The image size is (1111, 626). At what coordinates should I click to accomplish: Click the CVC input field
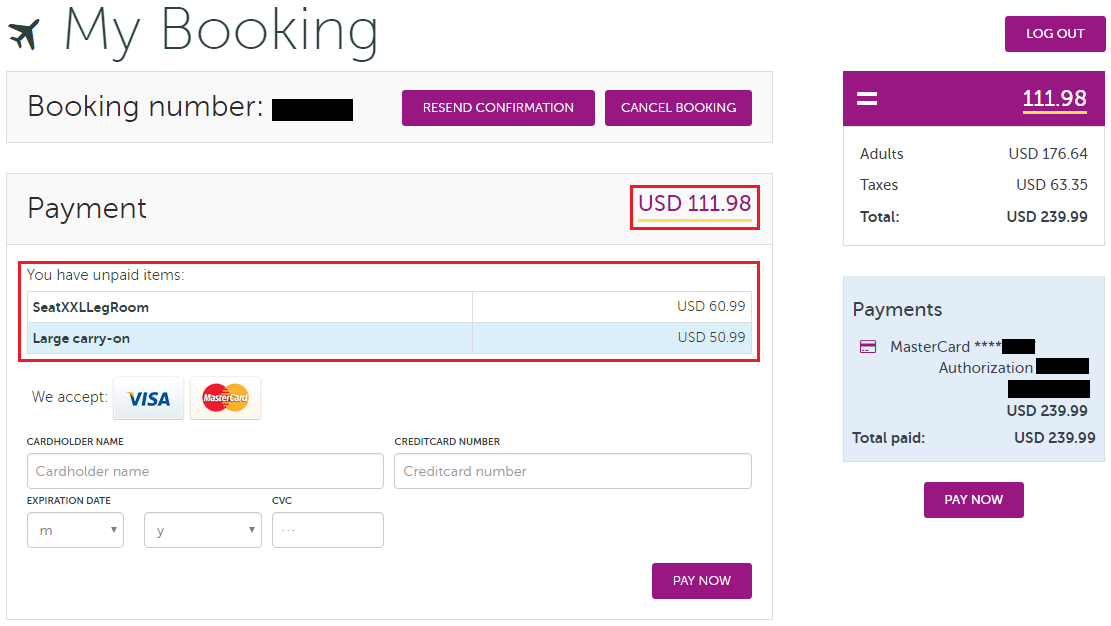tap(327, 530)
